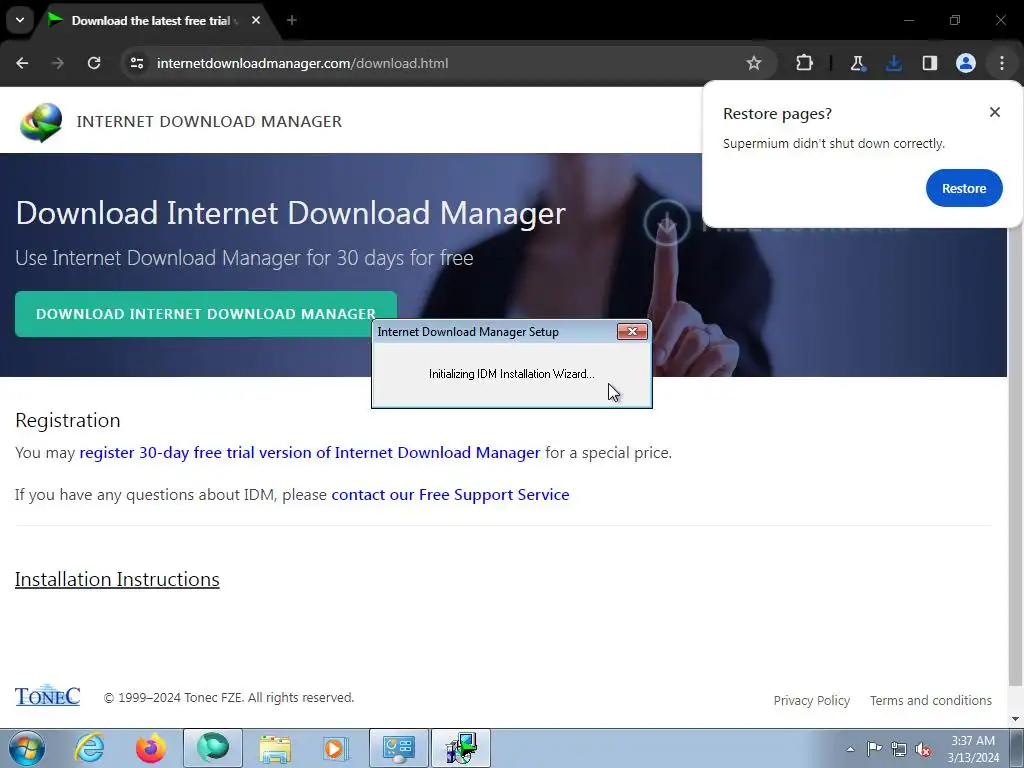Open the side panel icon
This screenshot has width=1024, height=768.
tap(930, 63)
